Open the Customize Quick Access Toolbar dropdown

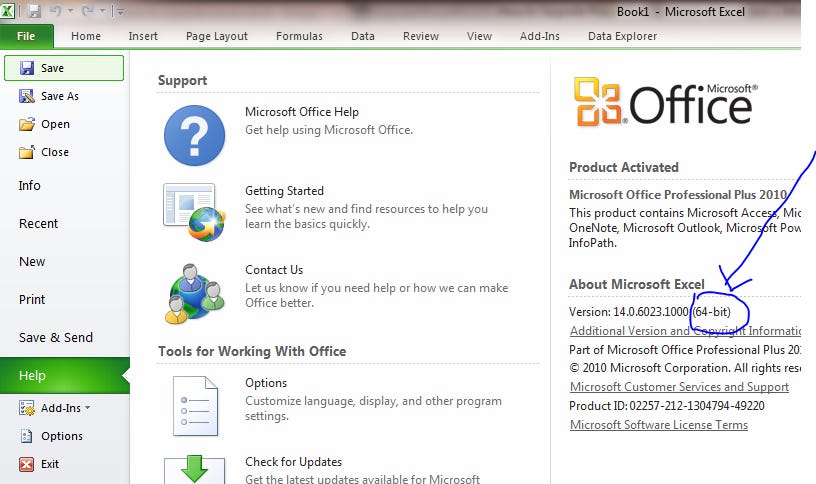click(120, 11)
